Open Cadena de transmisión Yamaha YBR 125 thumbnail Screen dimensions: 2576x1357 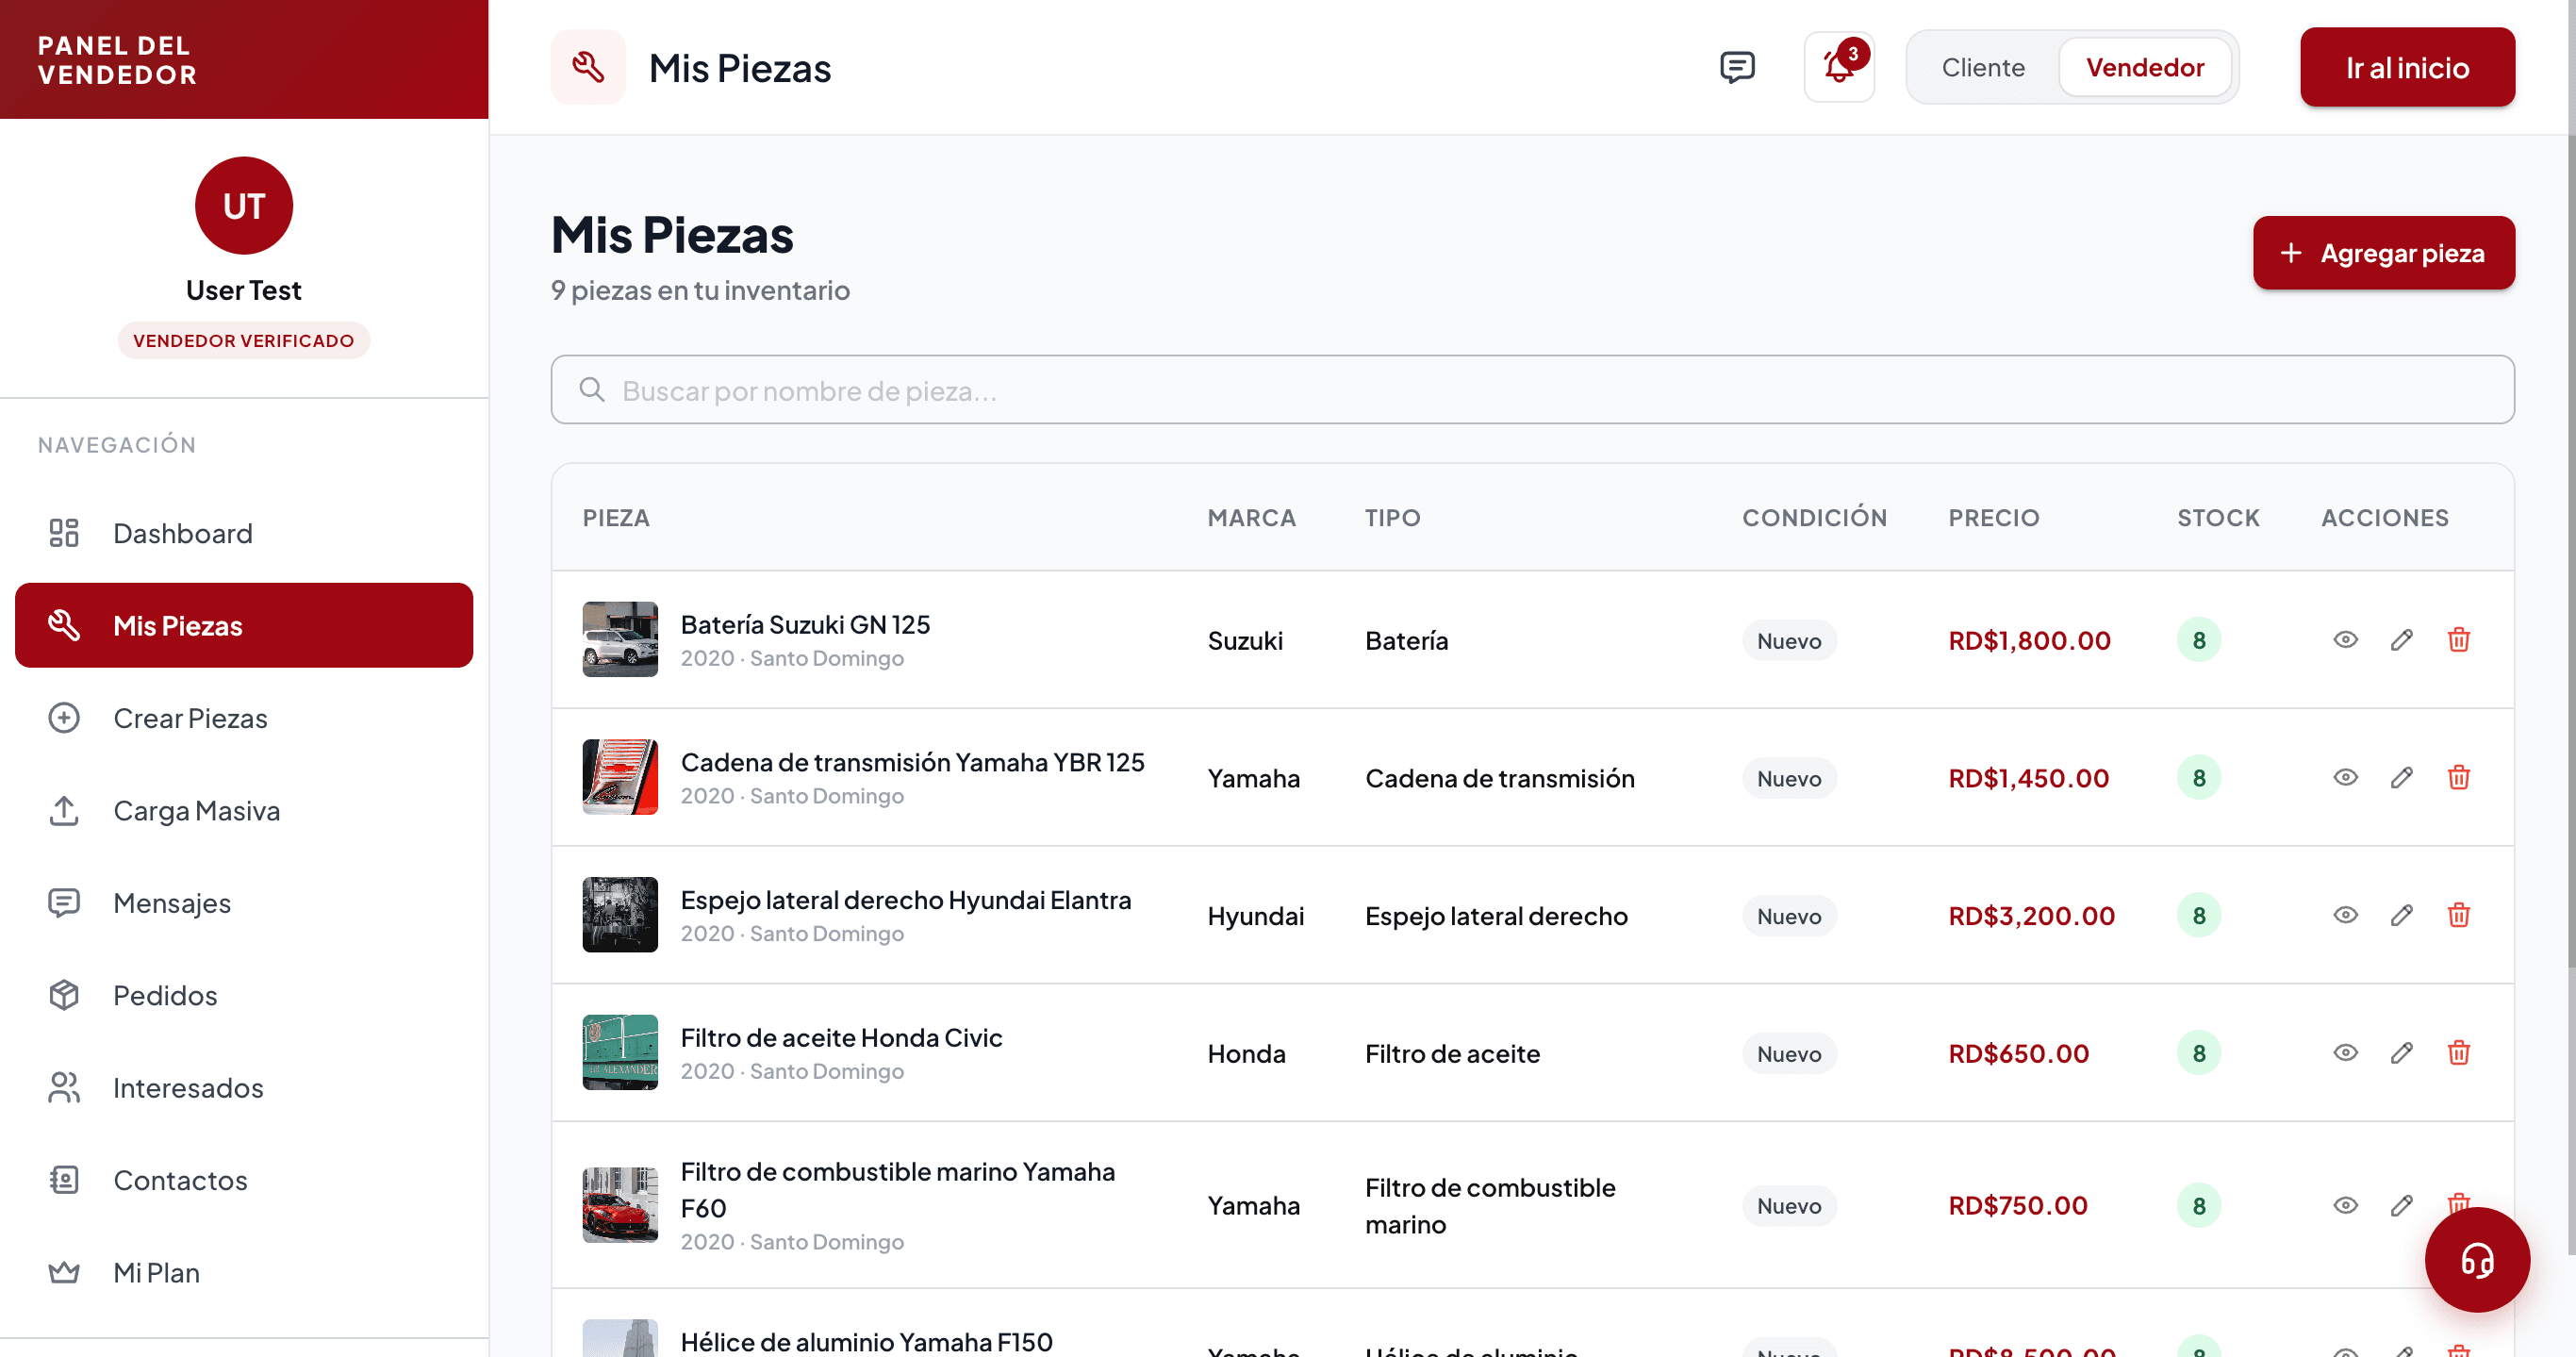click(620, 777)
